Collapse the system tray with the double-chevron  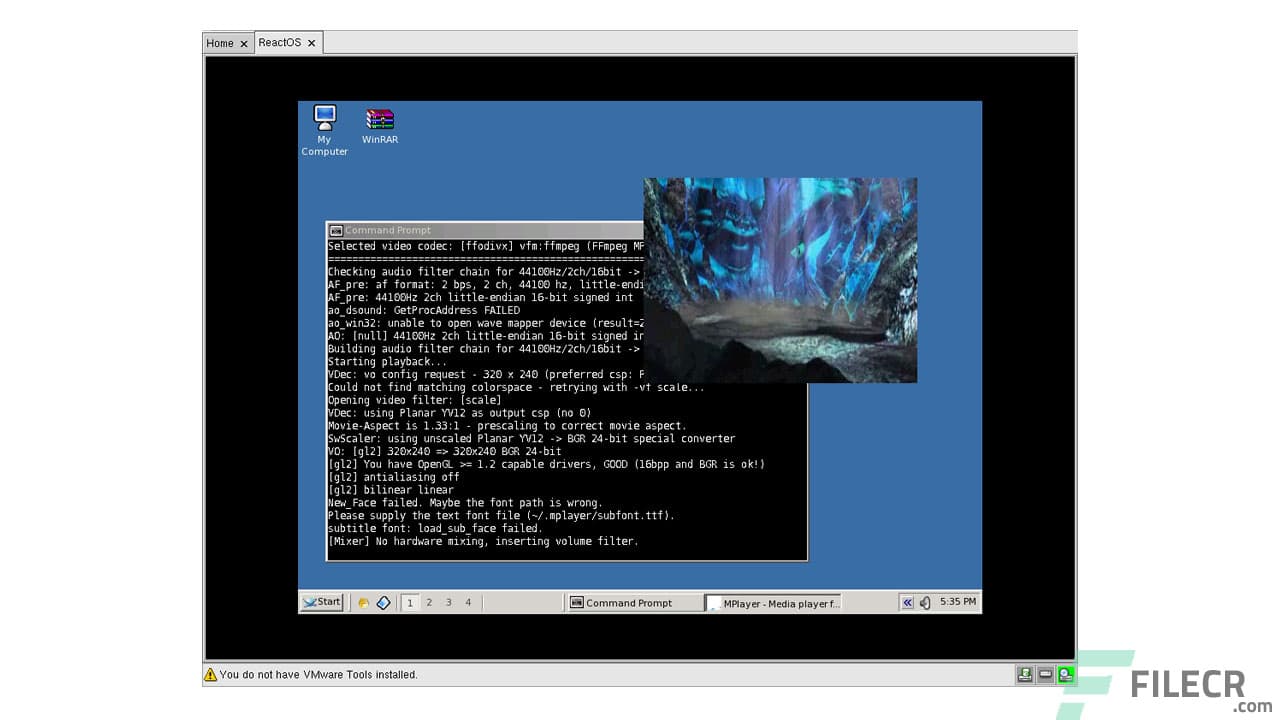(x=907, y=602)
